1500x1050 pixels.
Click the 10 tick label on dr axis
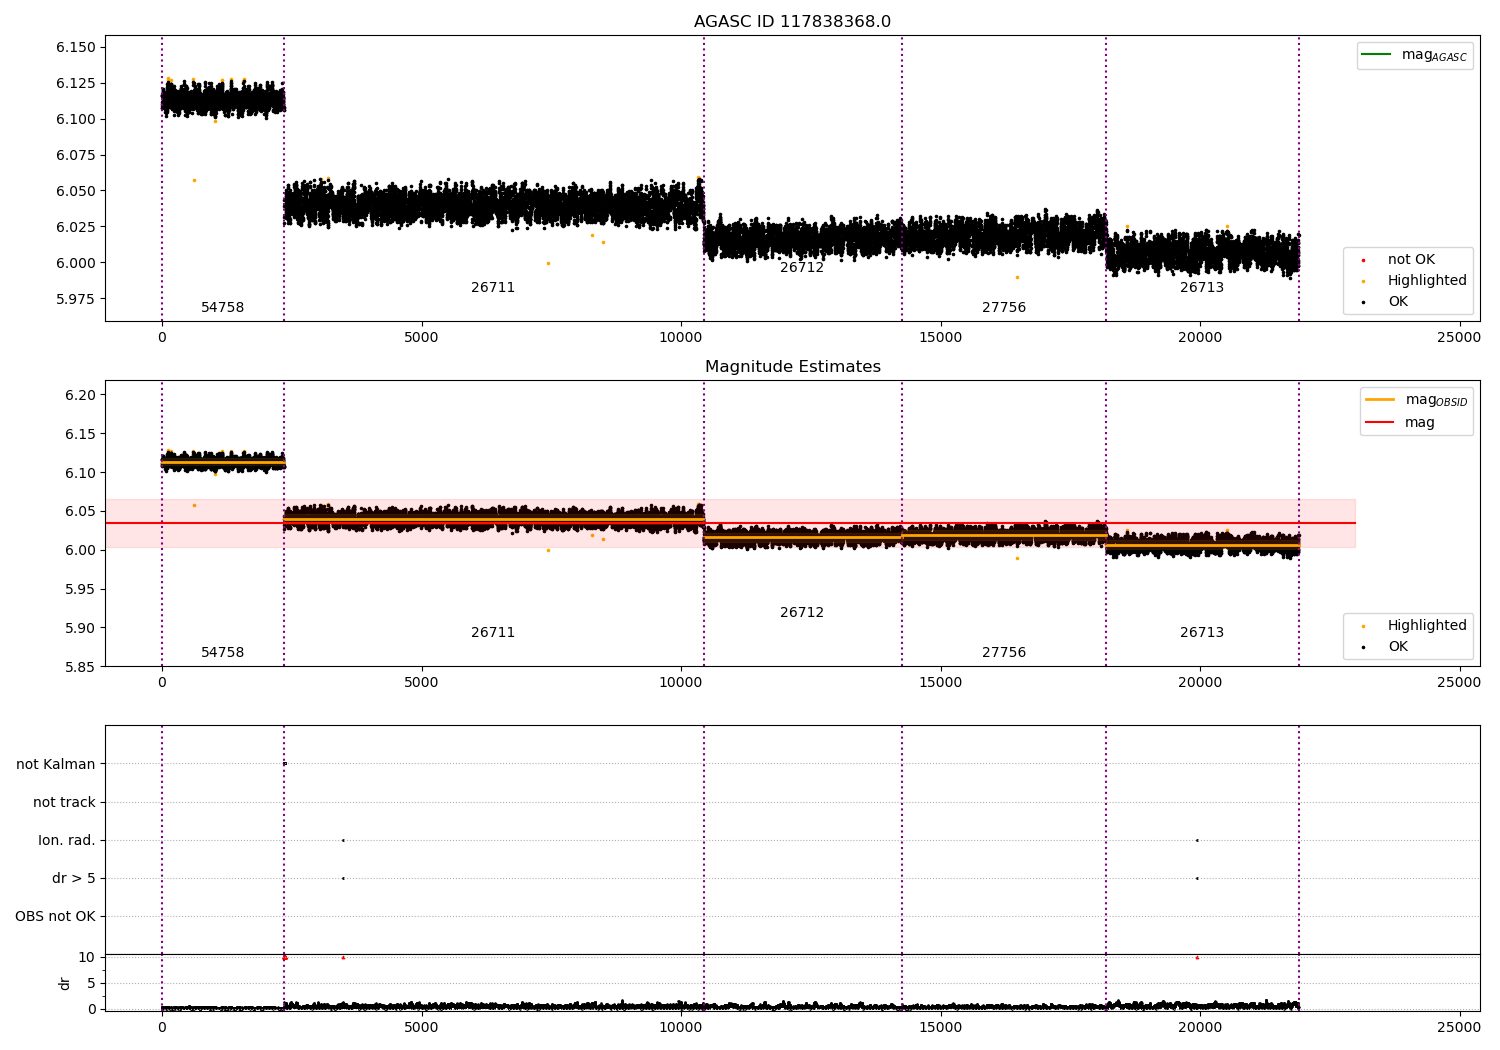coord(87,958)
